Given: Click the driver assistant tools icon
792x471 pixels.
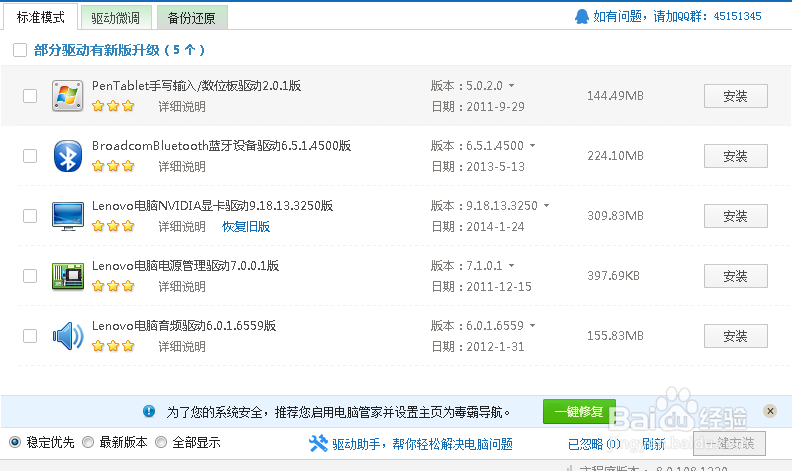Looking at the screenshot, I should pyautogui.click(x=318, y=444).
